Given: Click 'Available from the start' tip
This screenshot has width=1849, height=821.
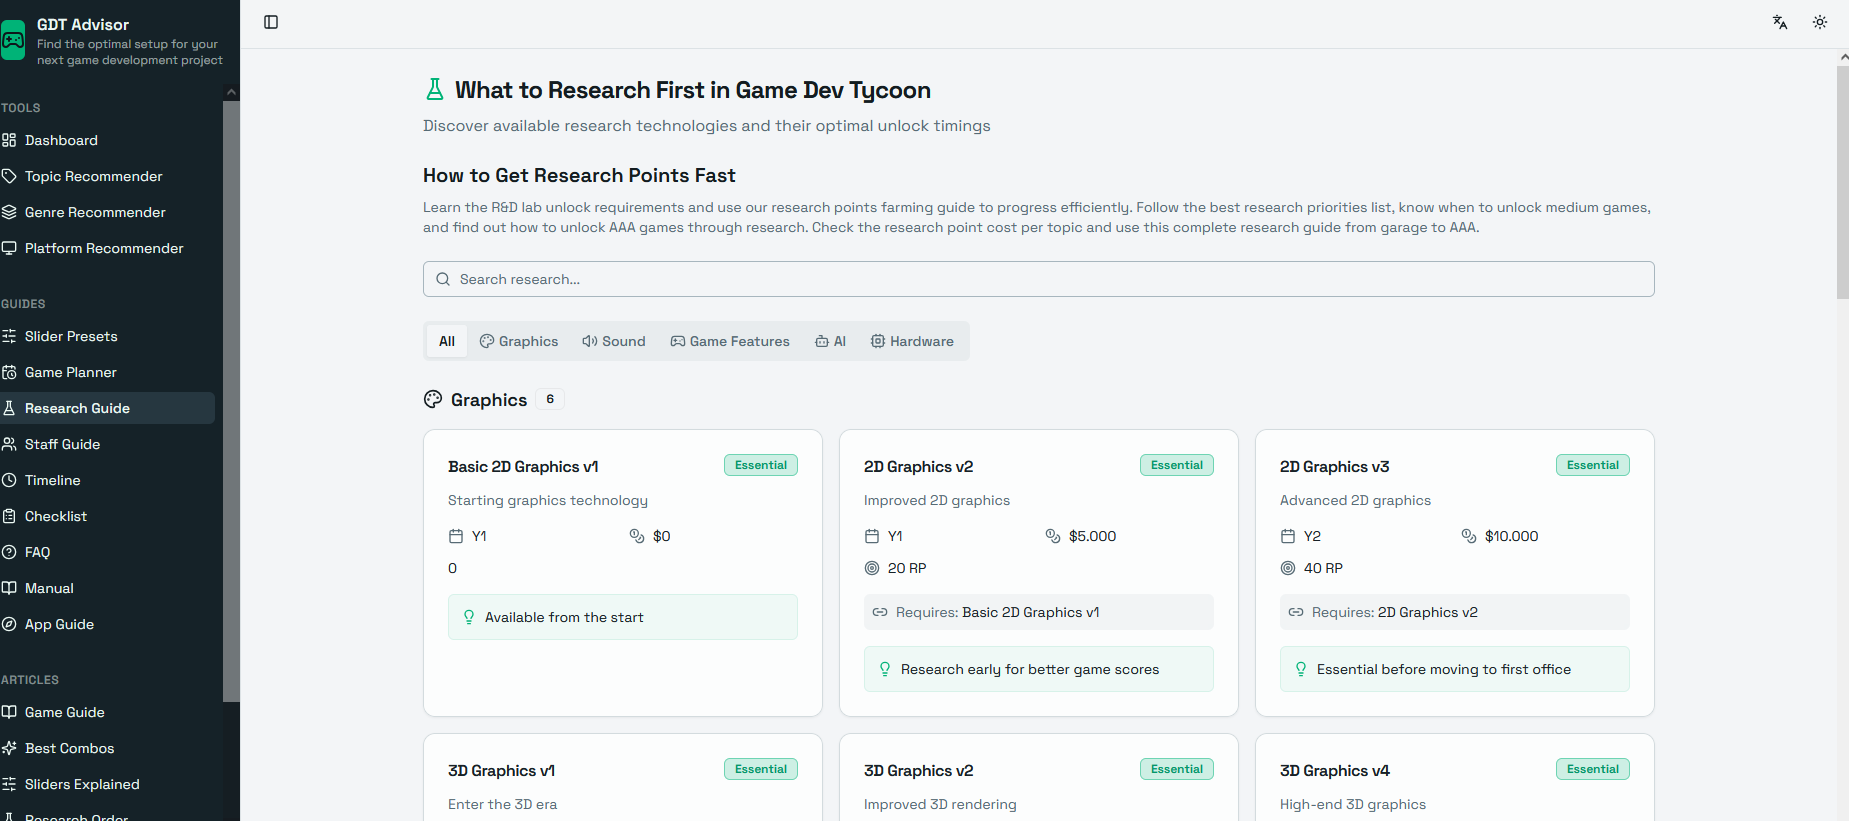Looking at the screenshot, I should coord(623,617).
